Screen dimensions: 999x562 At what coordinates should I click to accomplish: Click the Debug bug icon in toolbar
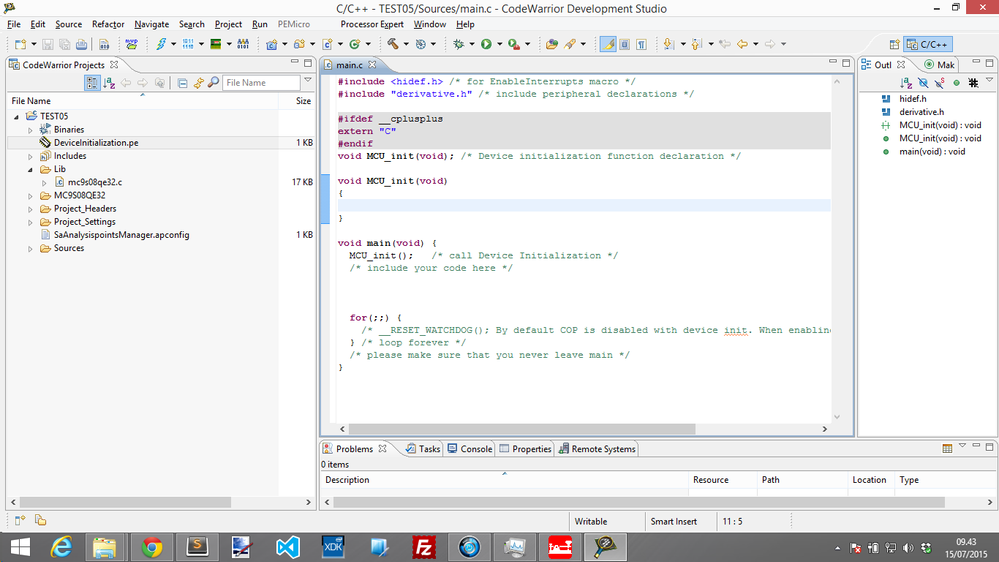pos(459,44)
